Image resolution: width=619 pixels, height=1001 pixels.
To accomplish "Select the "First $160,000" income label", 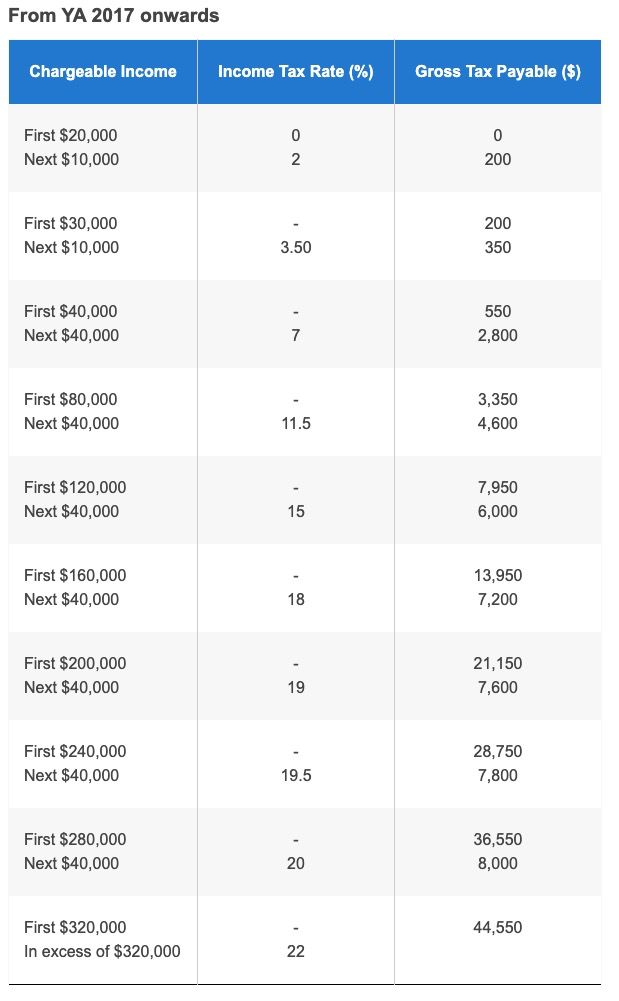I will pos(75,575).
